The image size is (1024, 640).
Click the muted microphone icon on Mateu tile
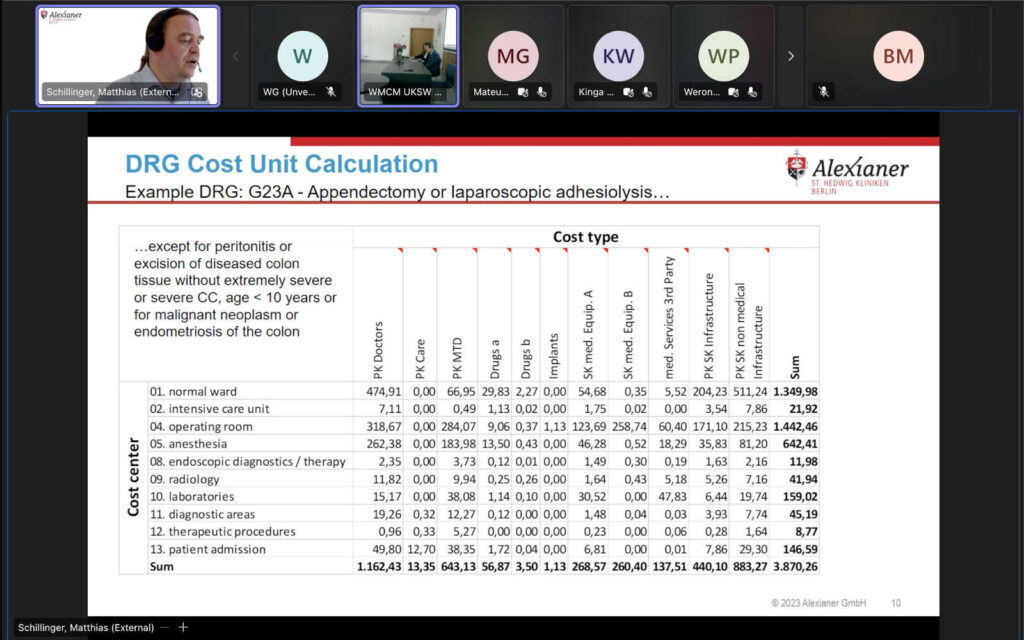tap(541, 92)
